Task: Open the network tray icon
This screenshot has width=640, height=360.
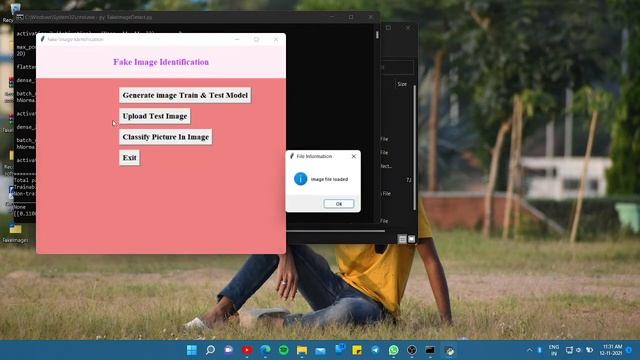Action: pos(569,350)
